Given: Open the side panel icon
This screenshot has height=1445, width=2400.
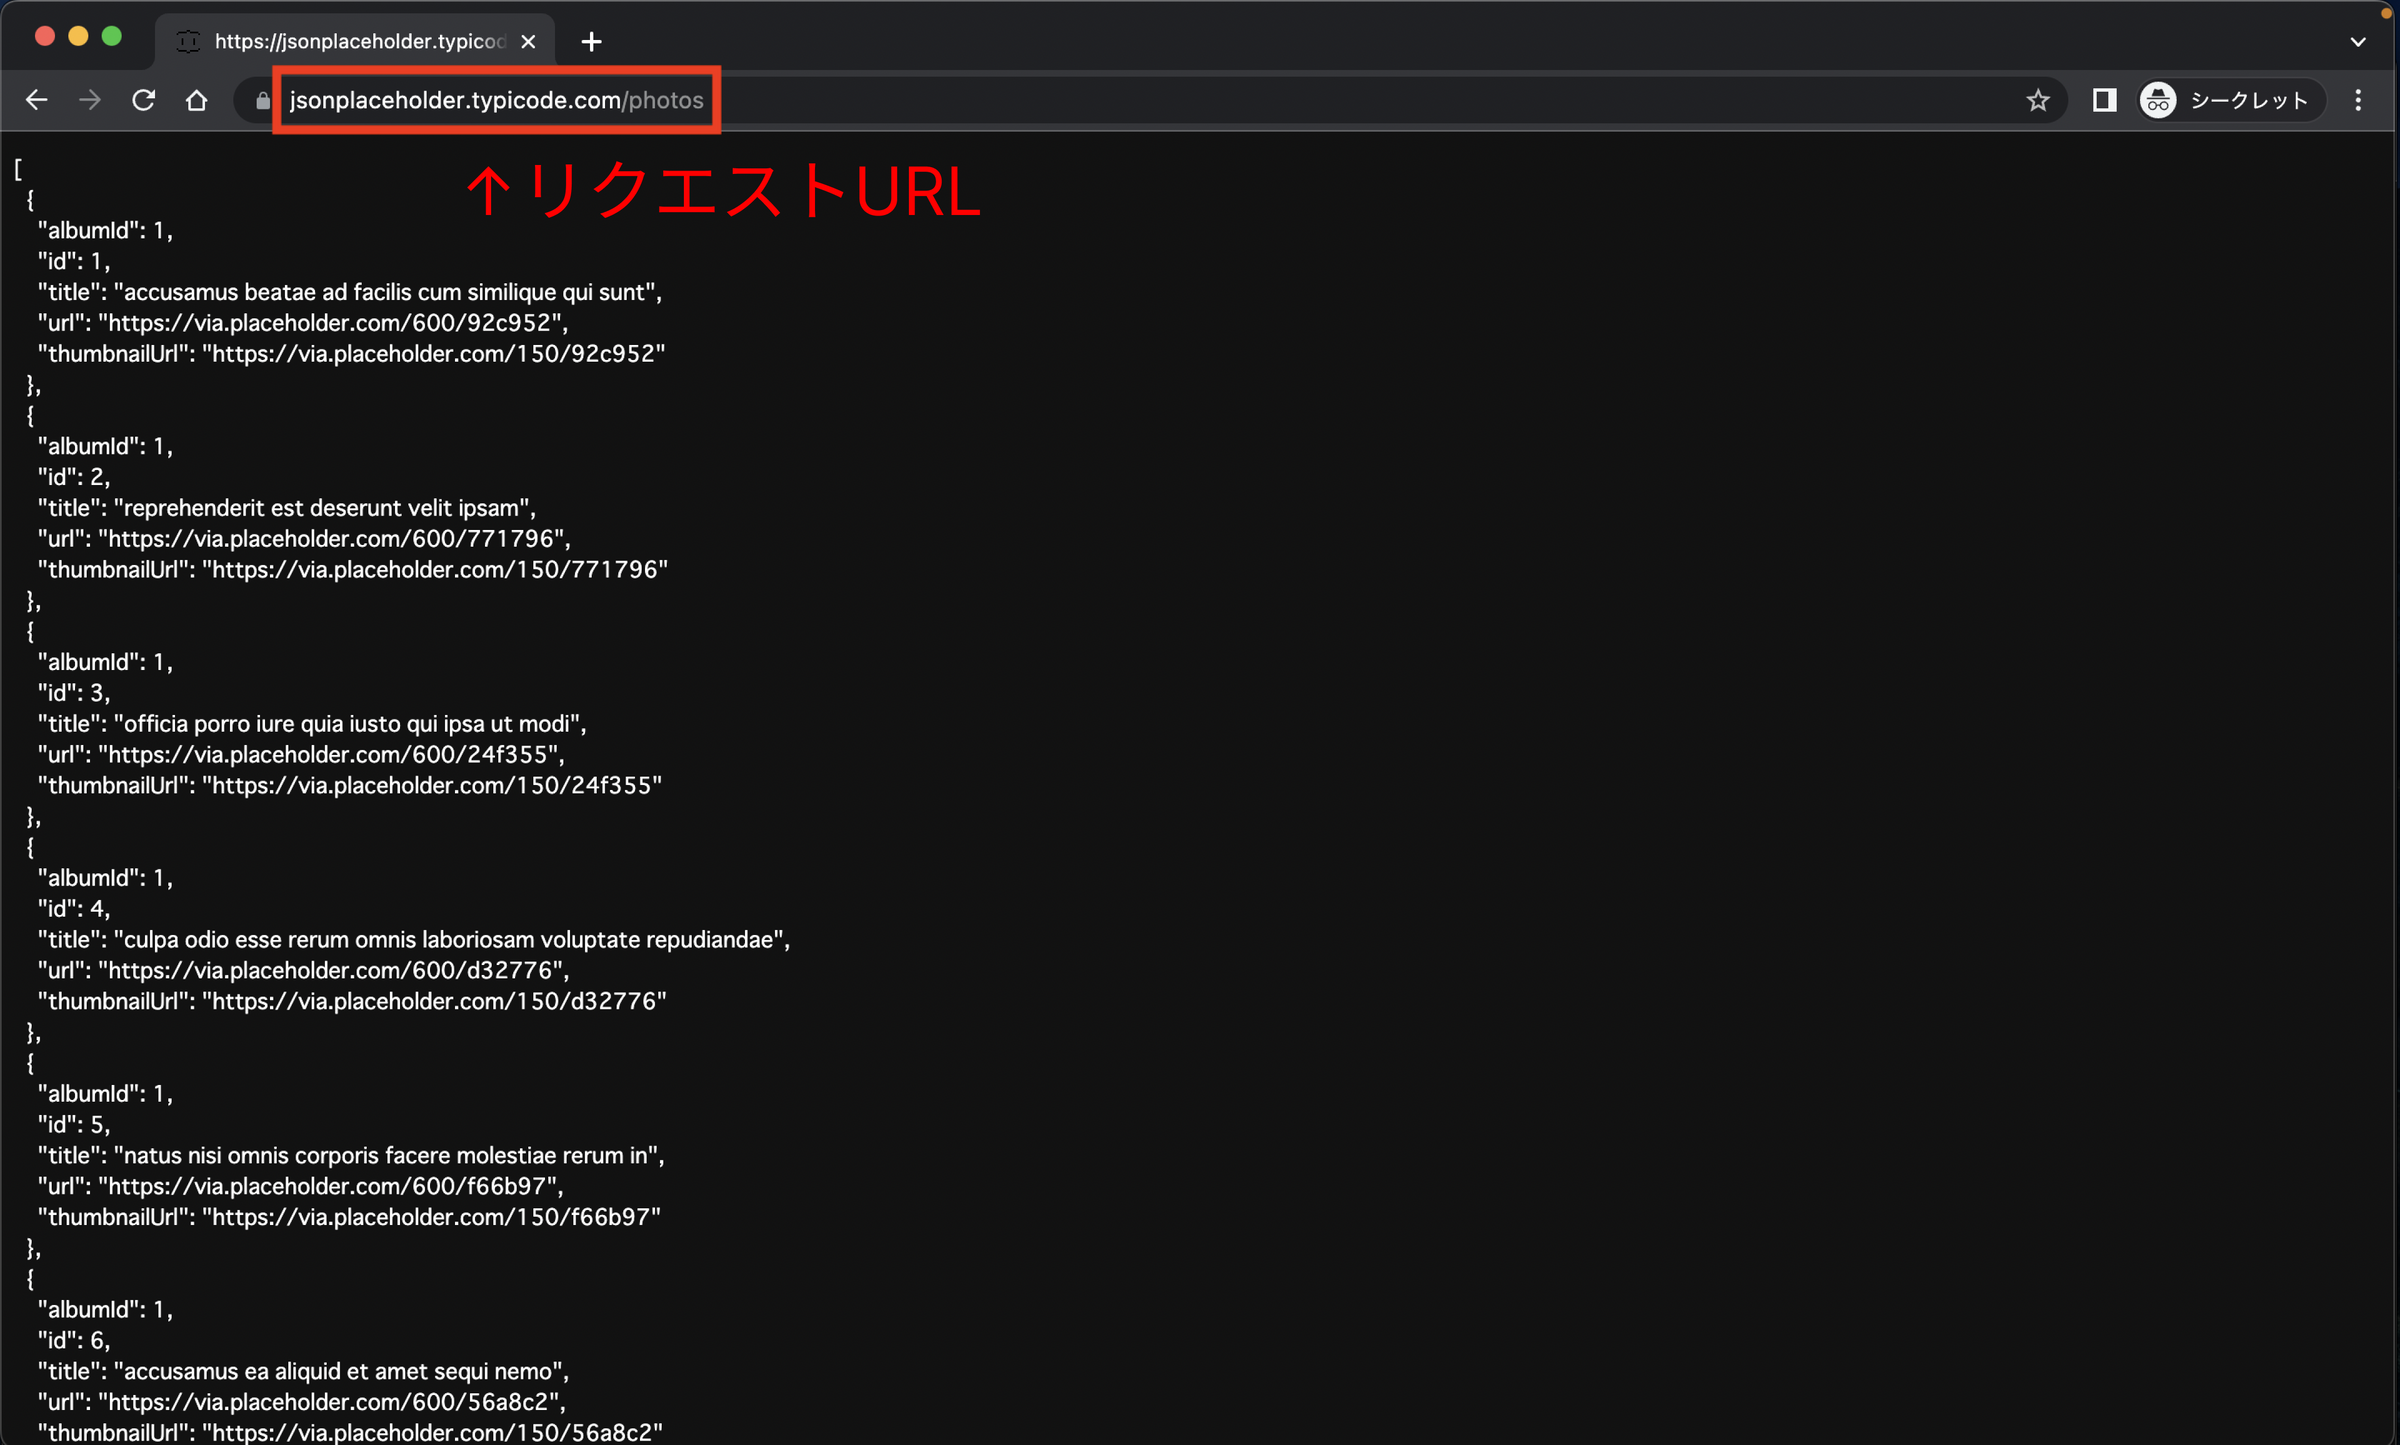Looking at the screenshot, I should 2104,99.
